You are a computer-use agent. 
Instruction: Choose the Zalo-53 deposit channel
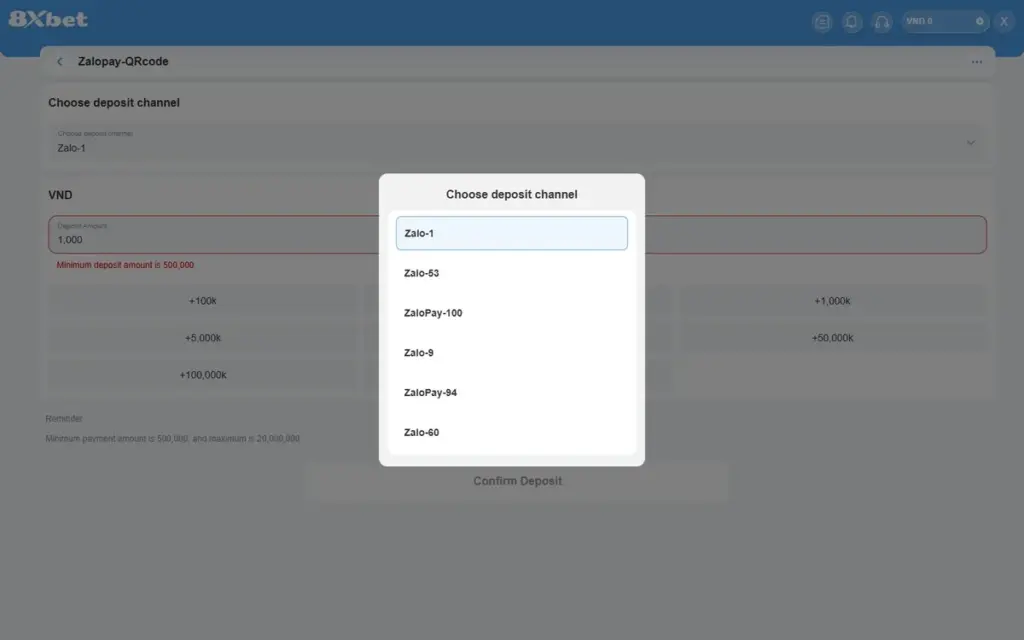click(x=511, y=273)
